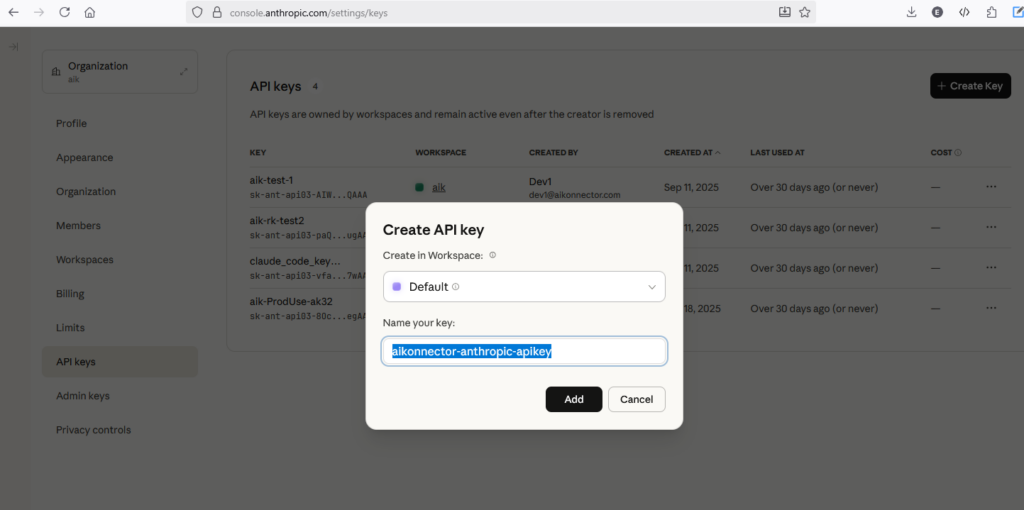Select Workspaces in the settings sidebar

pos(84,260)
